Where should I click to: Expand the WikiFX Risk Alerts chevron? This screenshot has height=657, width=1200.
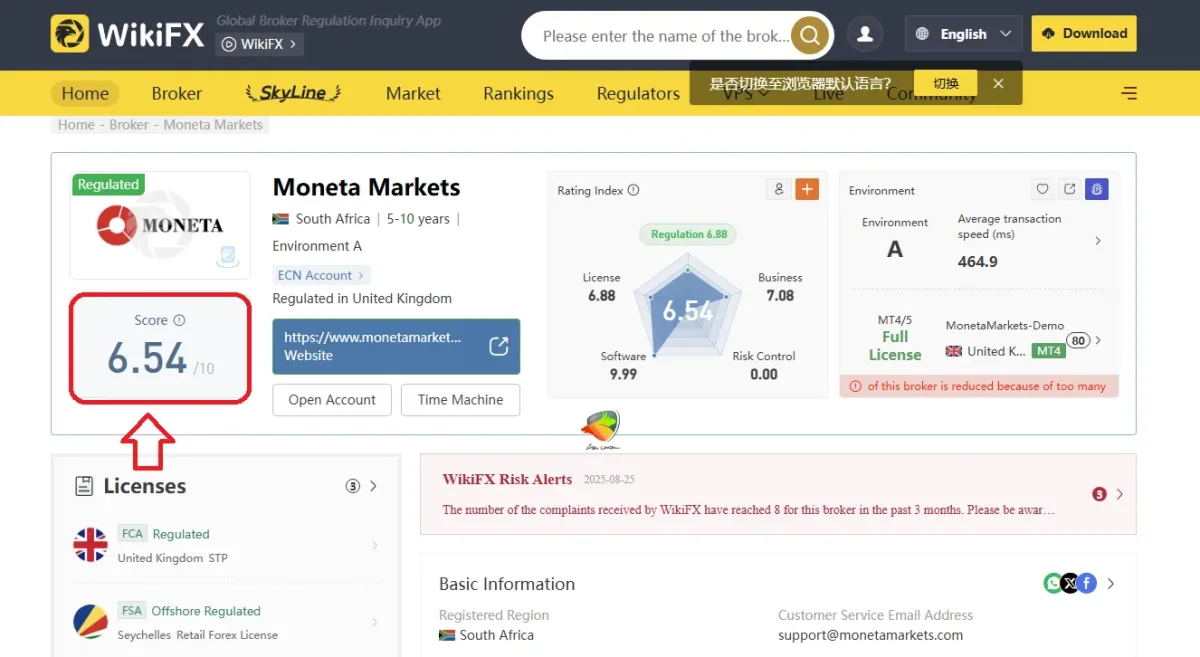[x=1119, y=494]
